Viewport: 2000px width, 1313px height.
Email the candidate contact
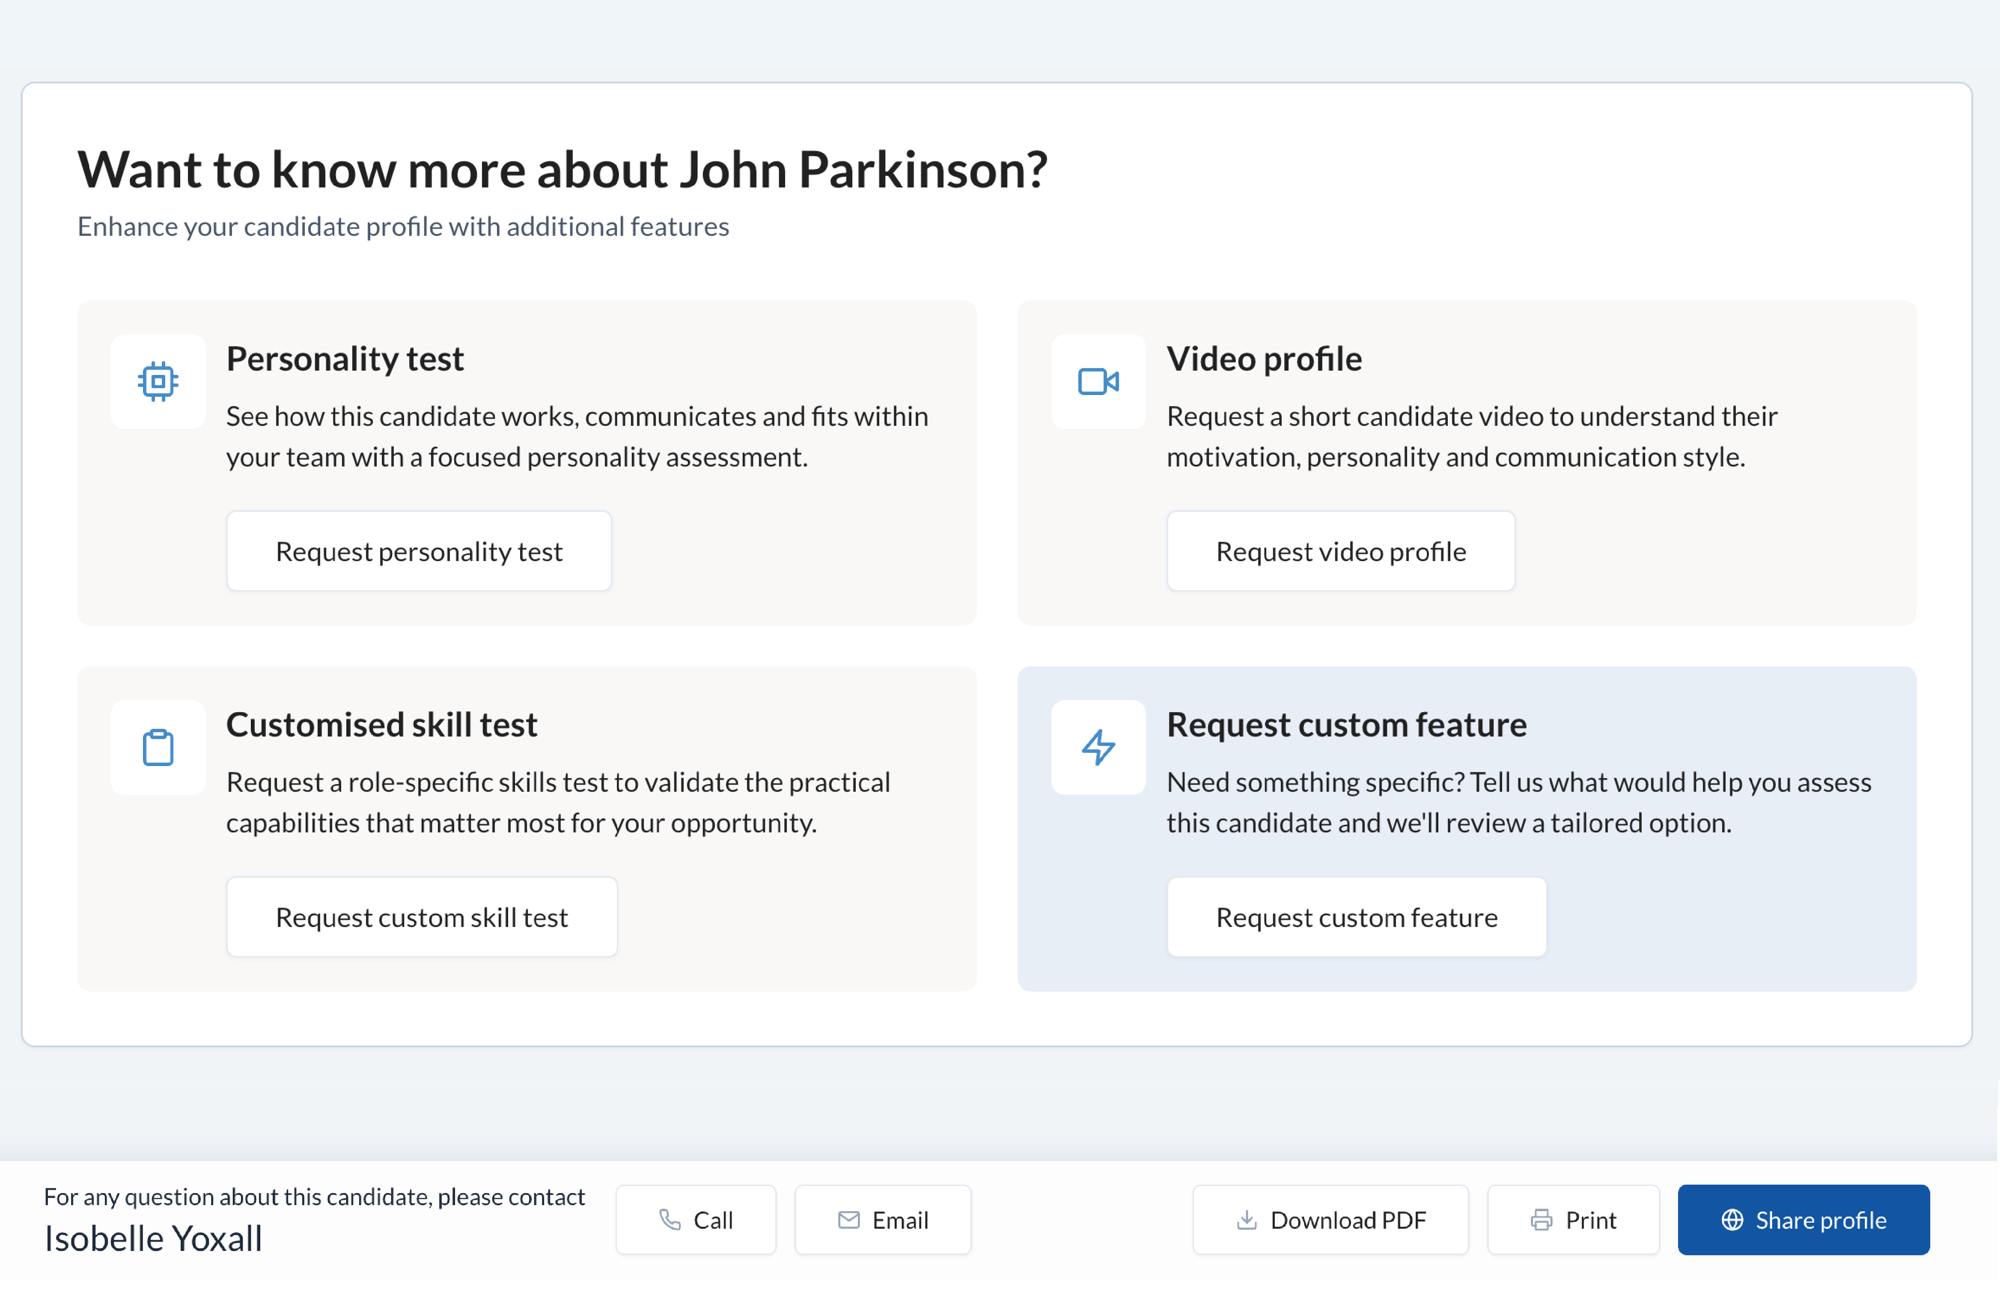(883, 1219)
